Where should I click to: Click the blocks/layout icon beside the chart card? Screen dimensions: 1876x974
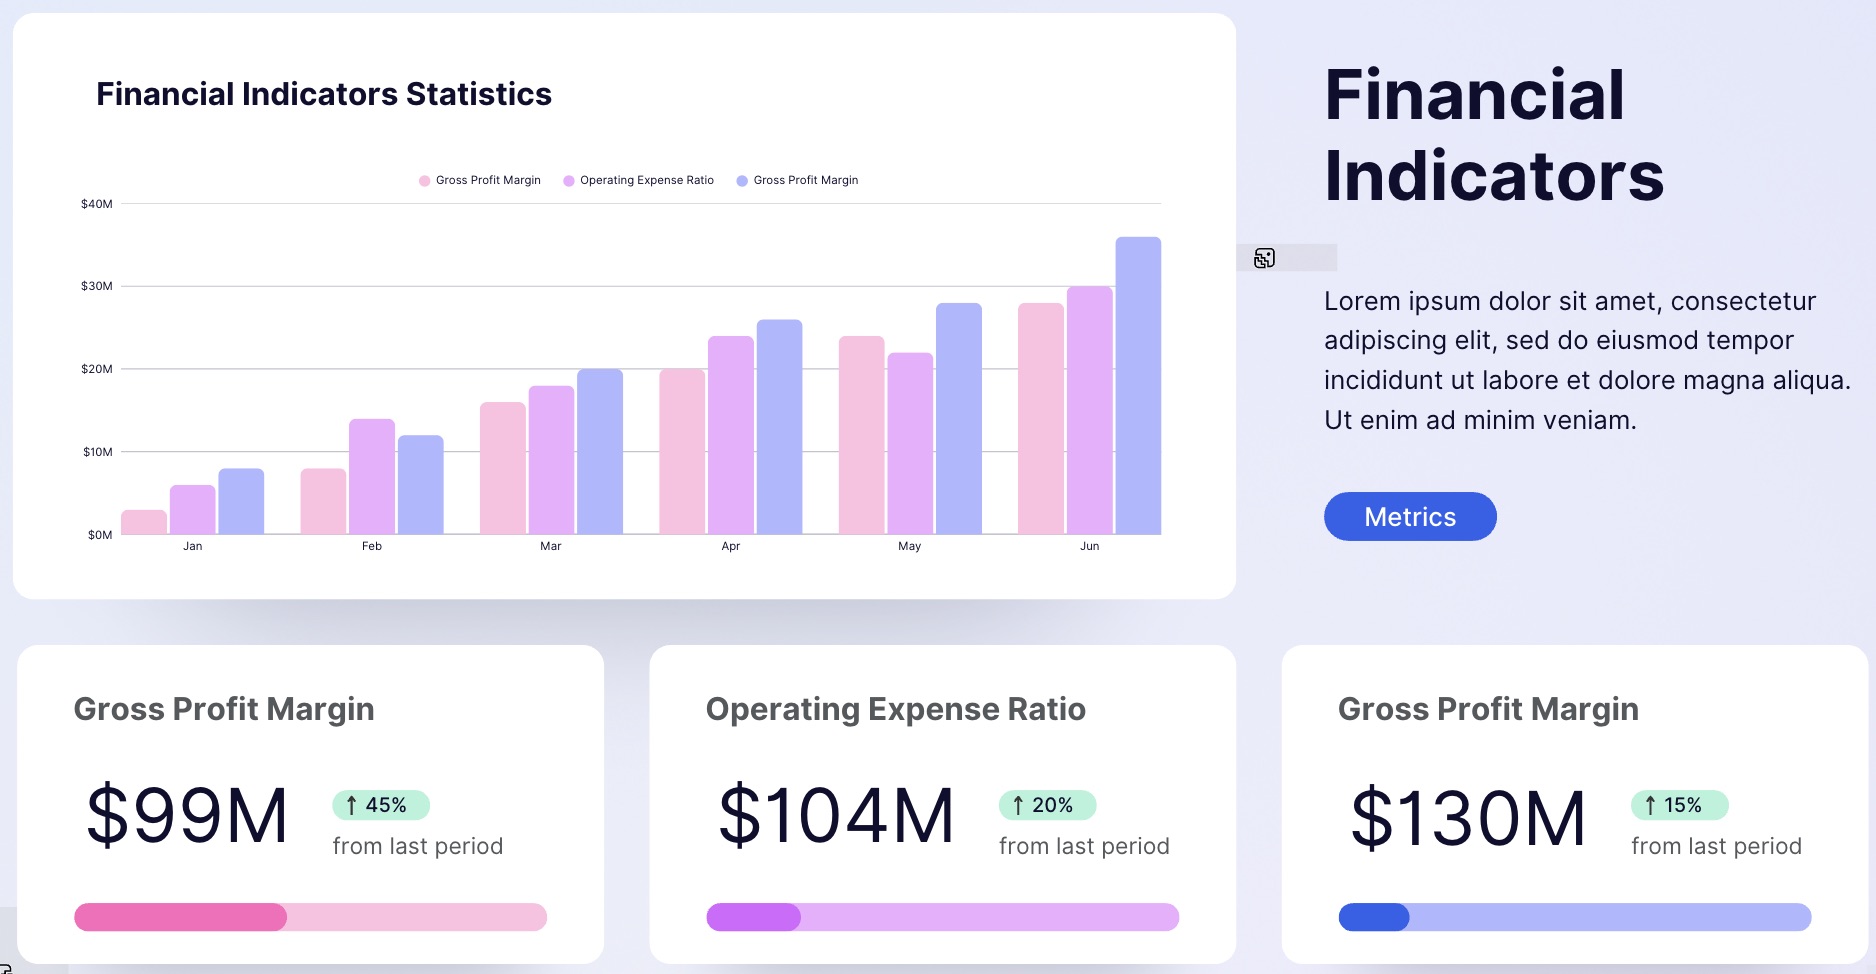(1264, 257)
